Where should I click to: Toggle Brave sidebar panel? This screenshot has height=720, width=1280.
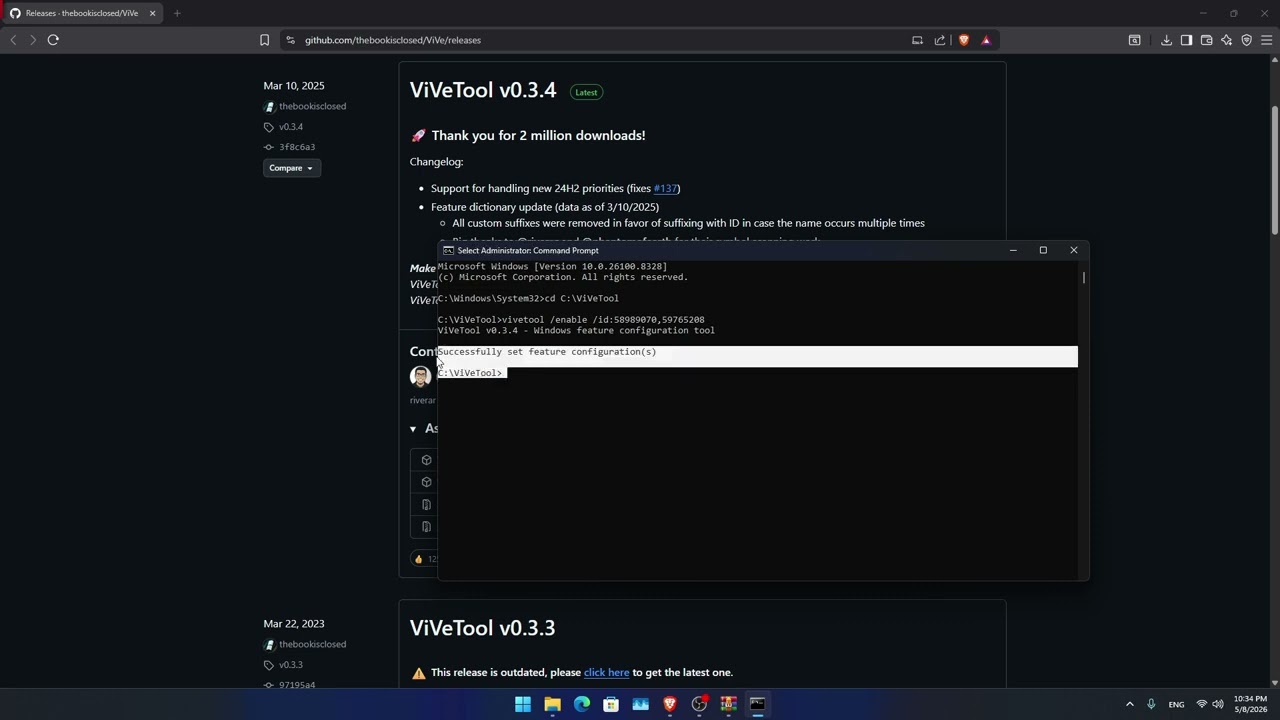point(1186,40)
